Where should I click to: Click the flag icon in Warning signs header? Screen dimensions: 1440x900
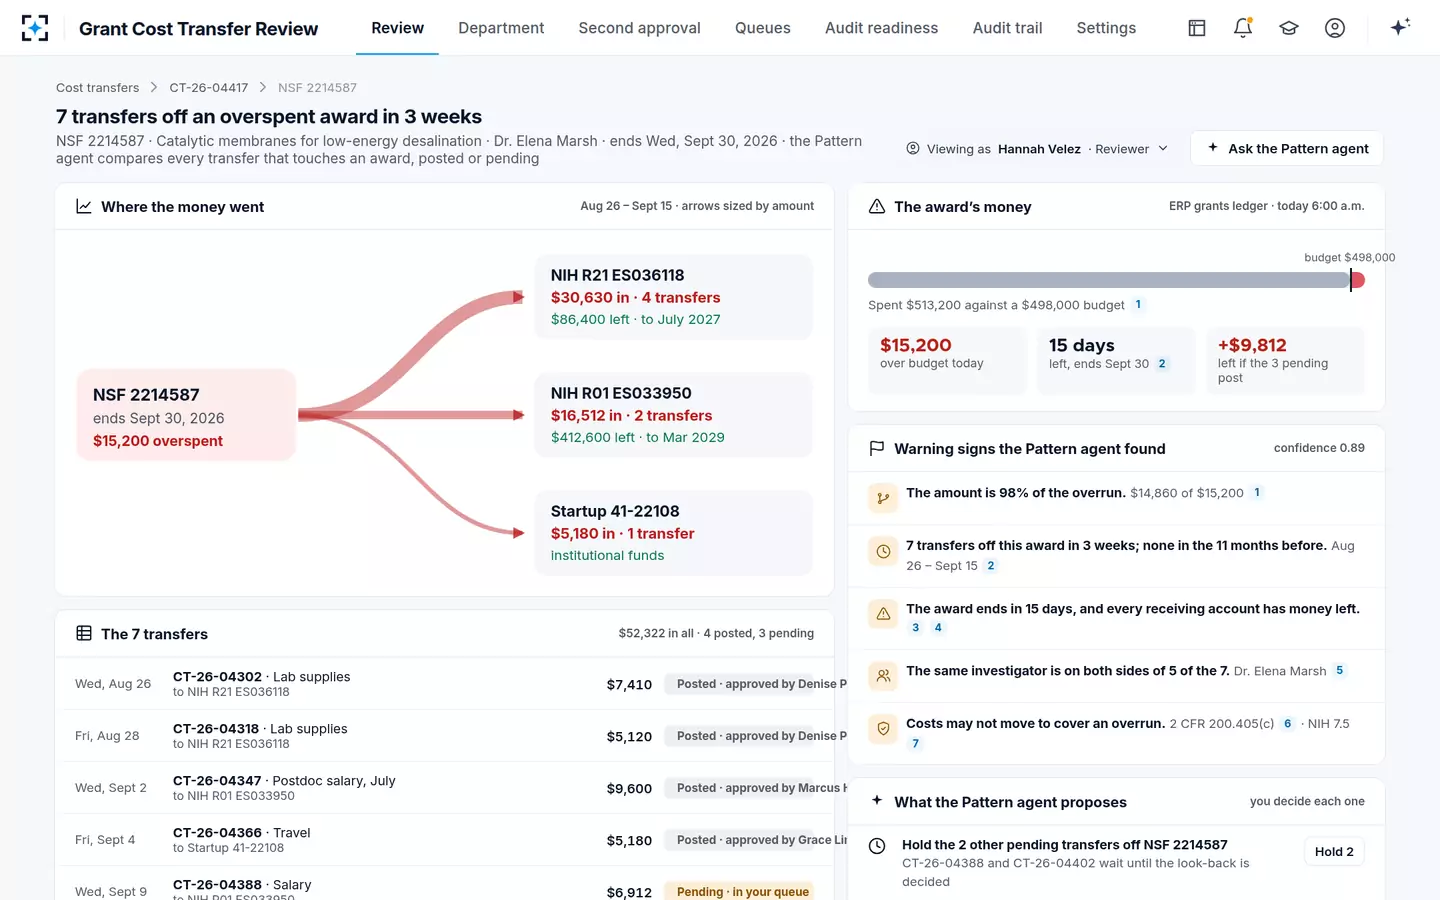click(x=877, y=449)
